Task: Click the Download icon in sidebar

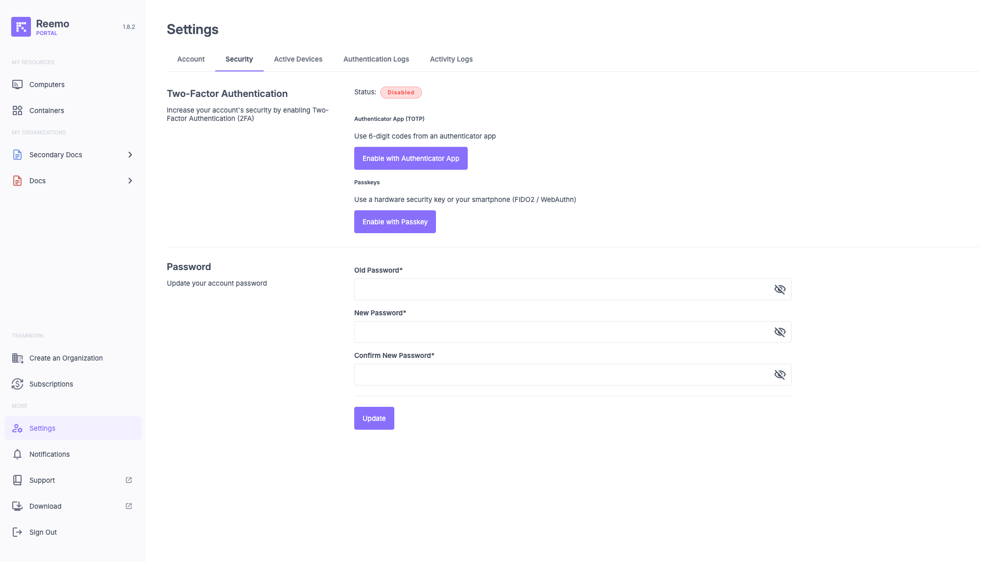Action: tap(17, 506)
